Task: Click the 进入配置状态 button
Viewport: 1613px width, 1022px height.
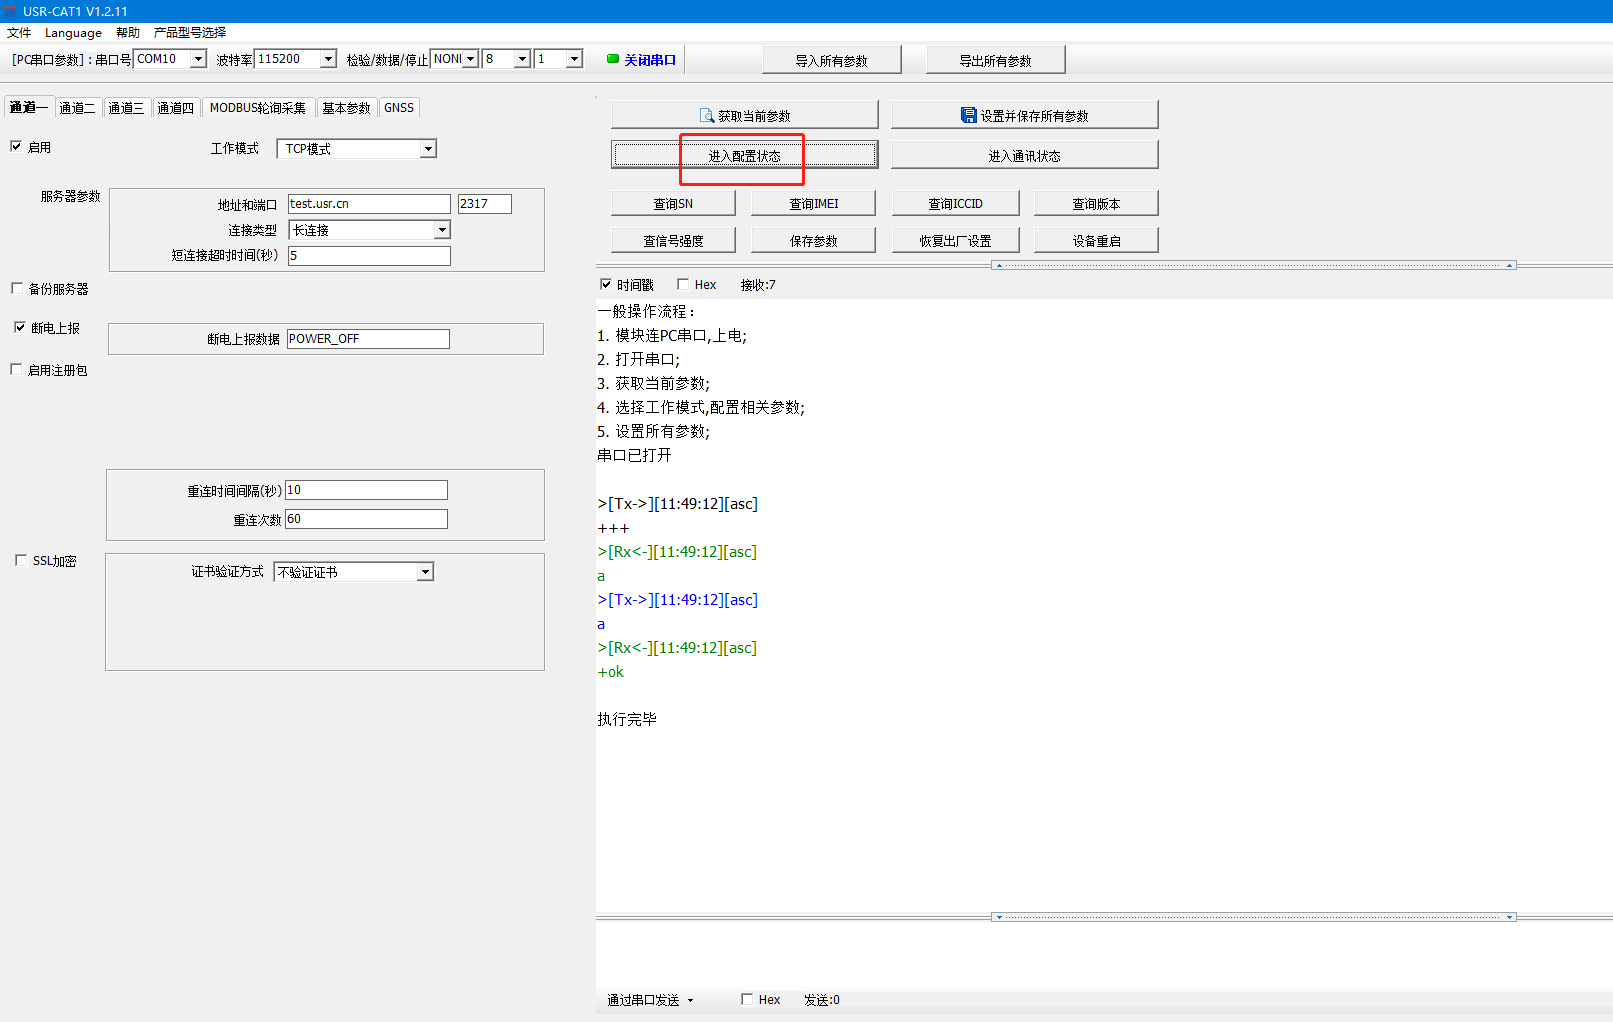Action: coord(744,155)
